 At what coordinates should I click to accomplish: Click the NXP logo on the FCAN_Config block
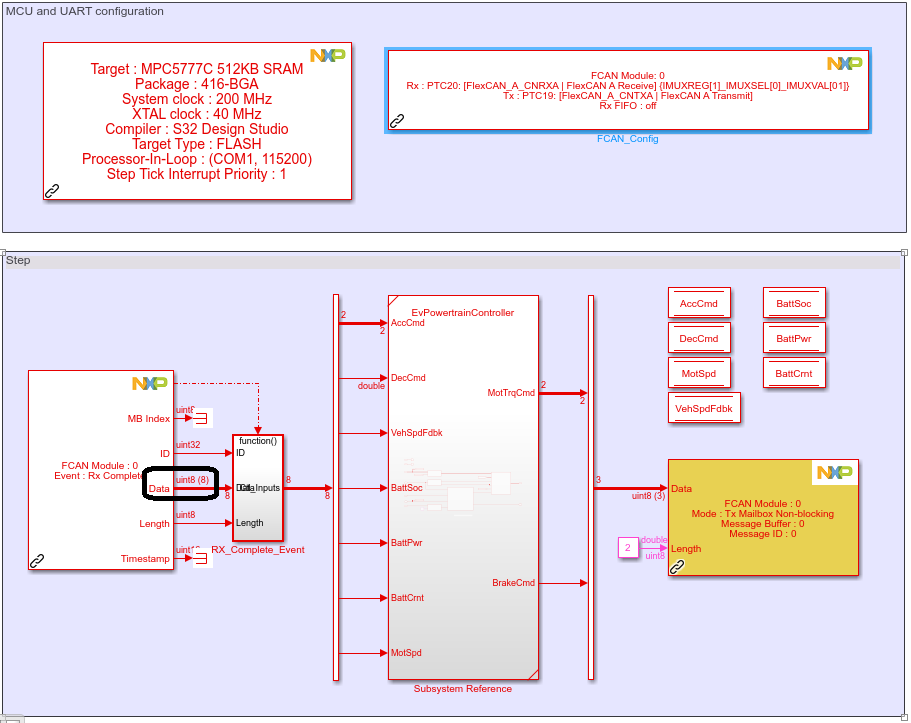[847, 62]
